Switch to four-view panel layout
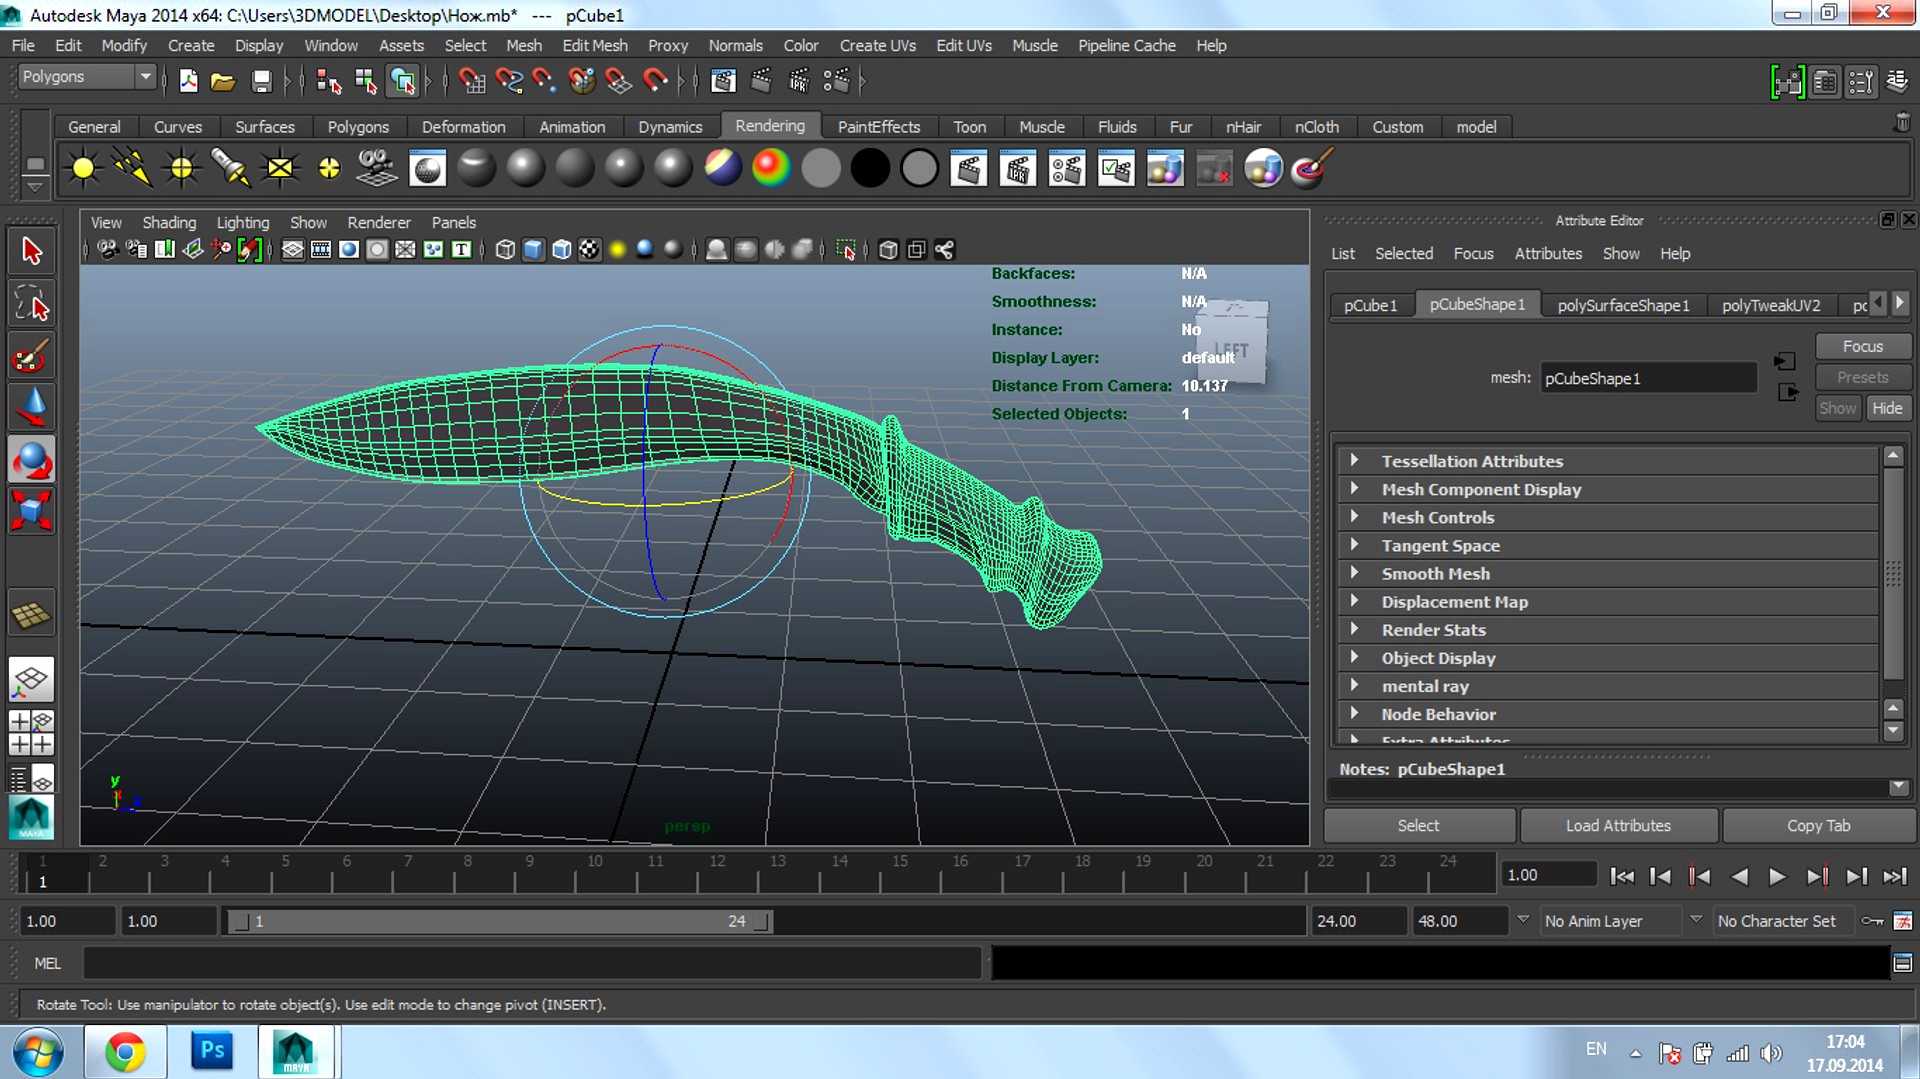This screenshot has width=1920, height=1079. [x=31, y=733]
